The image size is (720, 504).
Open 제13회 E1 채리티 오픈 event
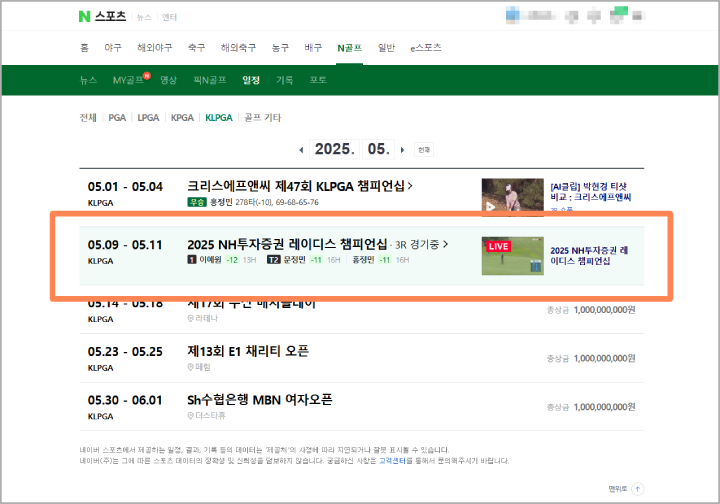248,352
